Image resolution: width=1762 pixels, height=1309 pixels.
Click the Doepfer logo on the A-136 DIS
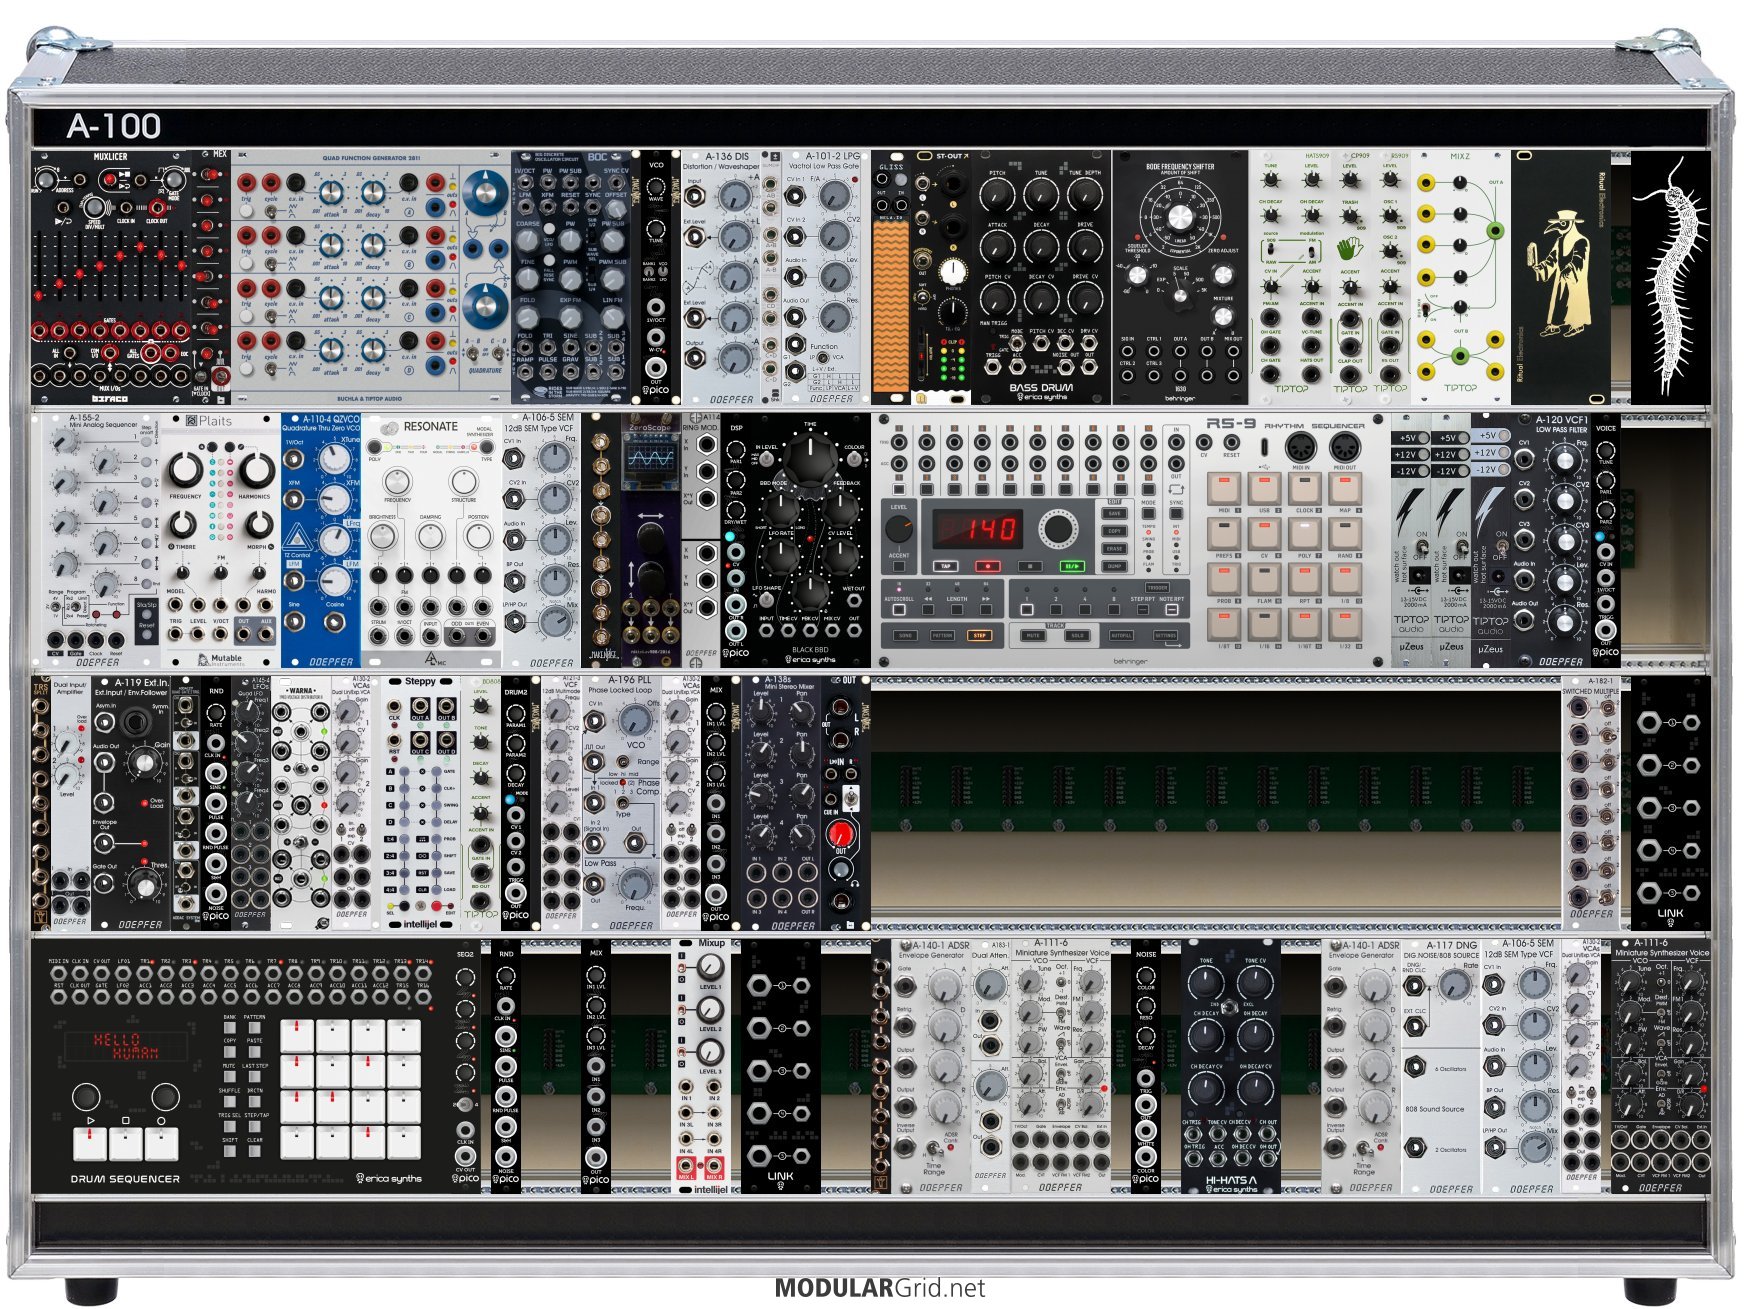tap(732, 398)
